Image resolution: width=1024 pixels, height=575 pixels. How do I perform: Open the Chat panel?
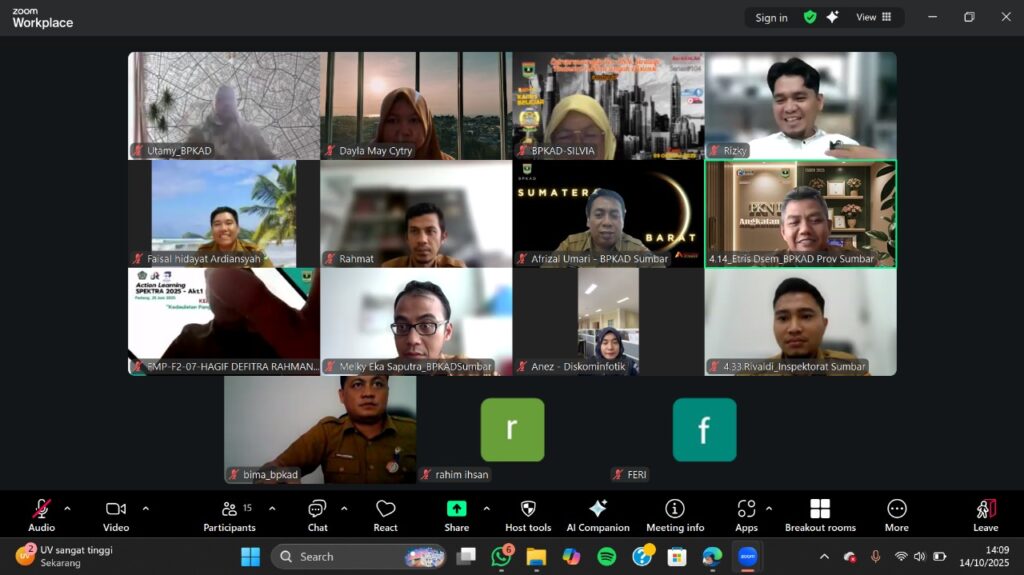[x=317, y=516]
